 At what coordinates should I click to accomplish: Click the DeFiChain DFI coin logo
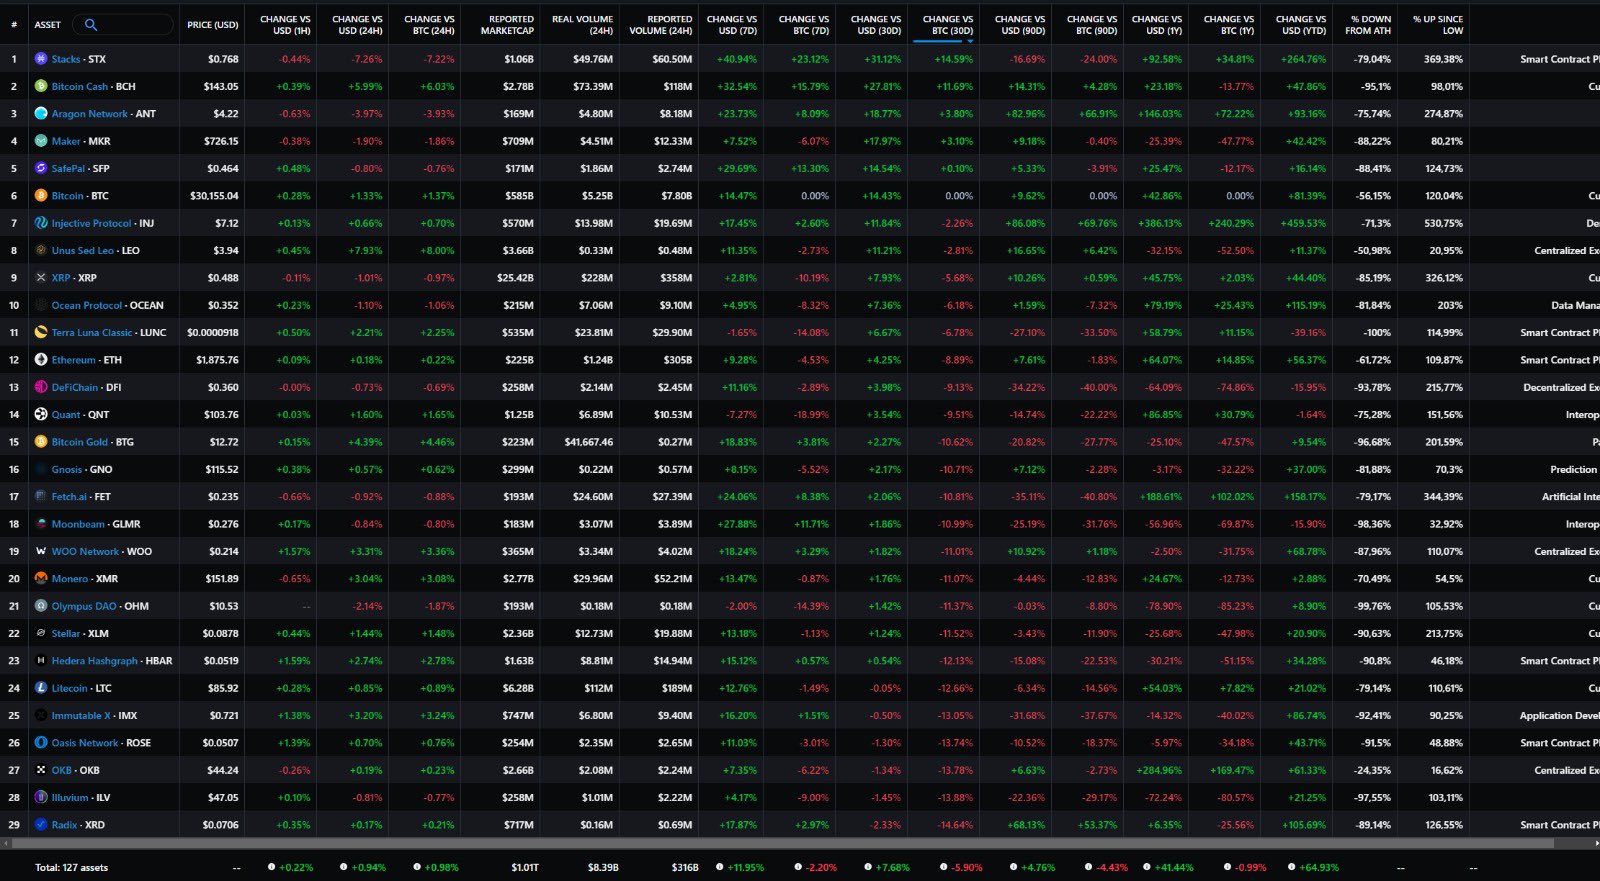pos(41,387)
